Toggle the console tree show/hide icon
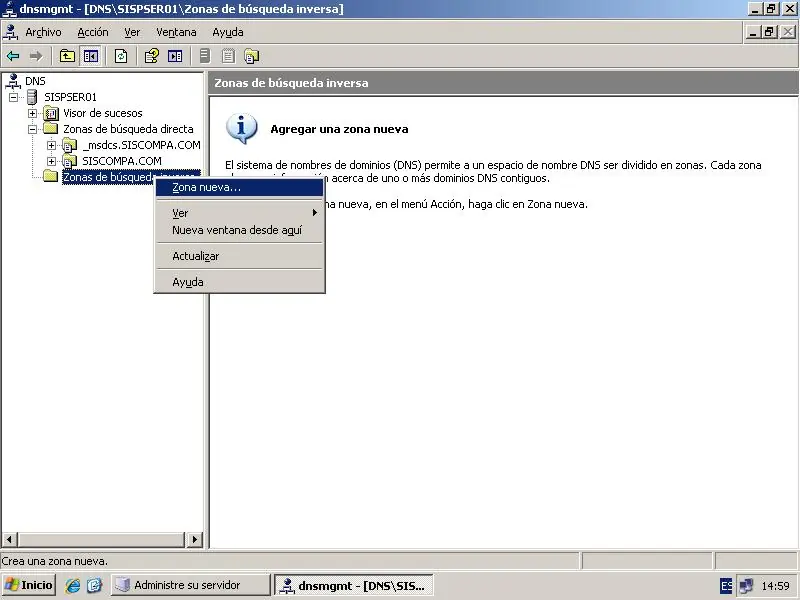Image resolution: width=800 pixels, height=600 pixels. click(91, 56)
